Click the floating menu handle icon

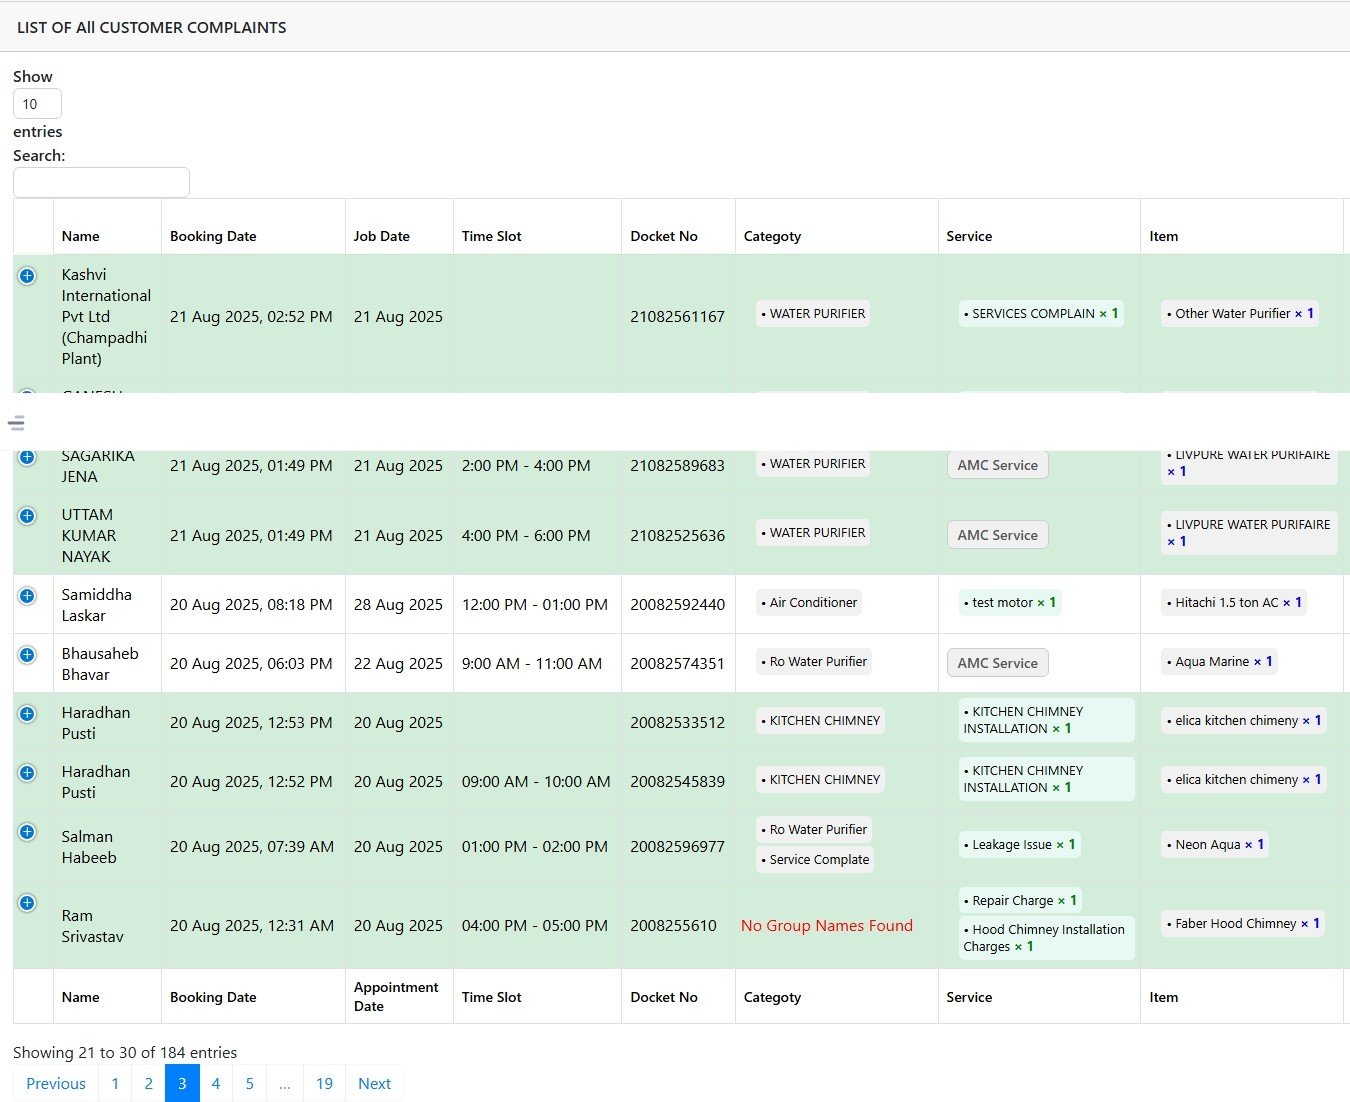pos(16,423)
